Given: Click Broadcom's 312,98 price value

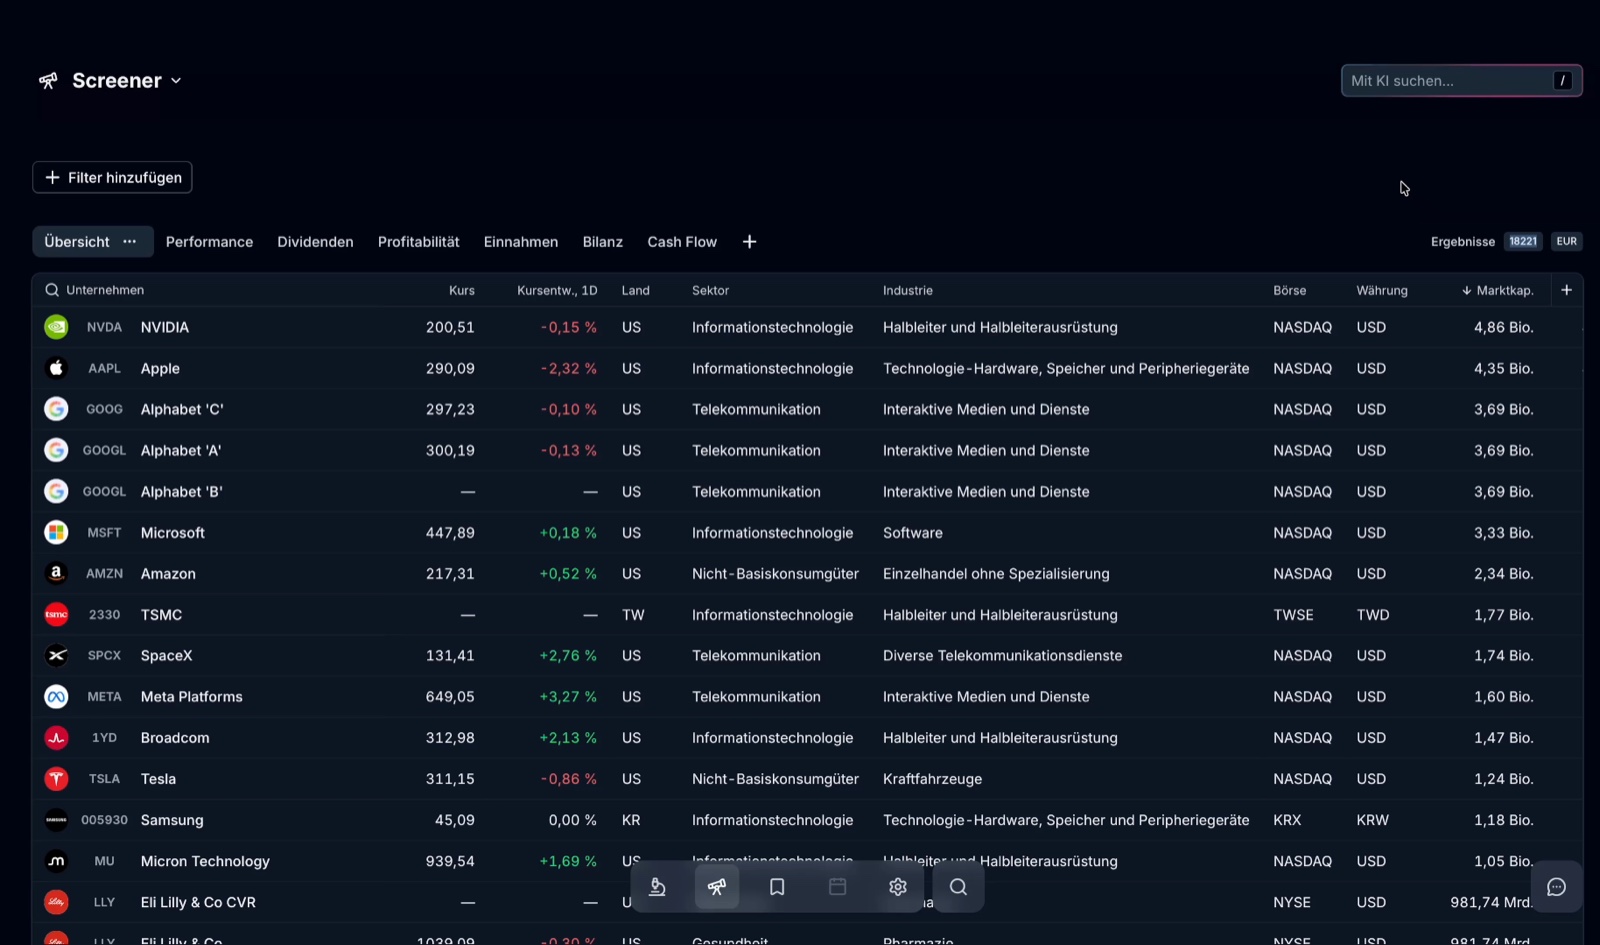Looking at the screenshot, I should point(450,738).
